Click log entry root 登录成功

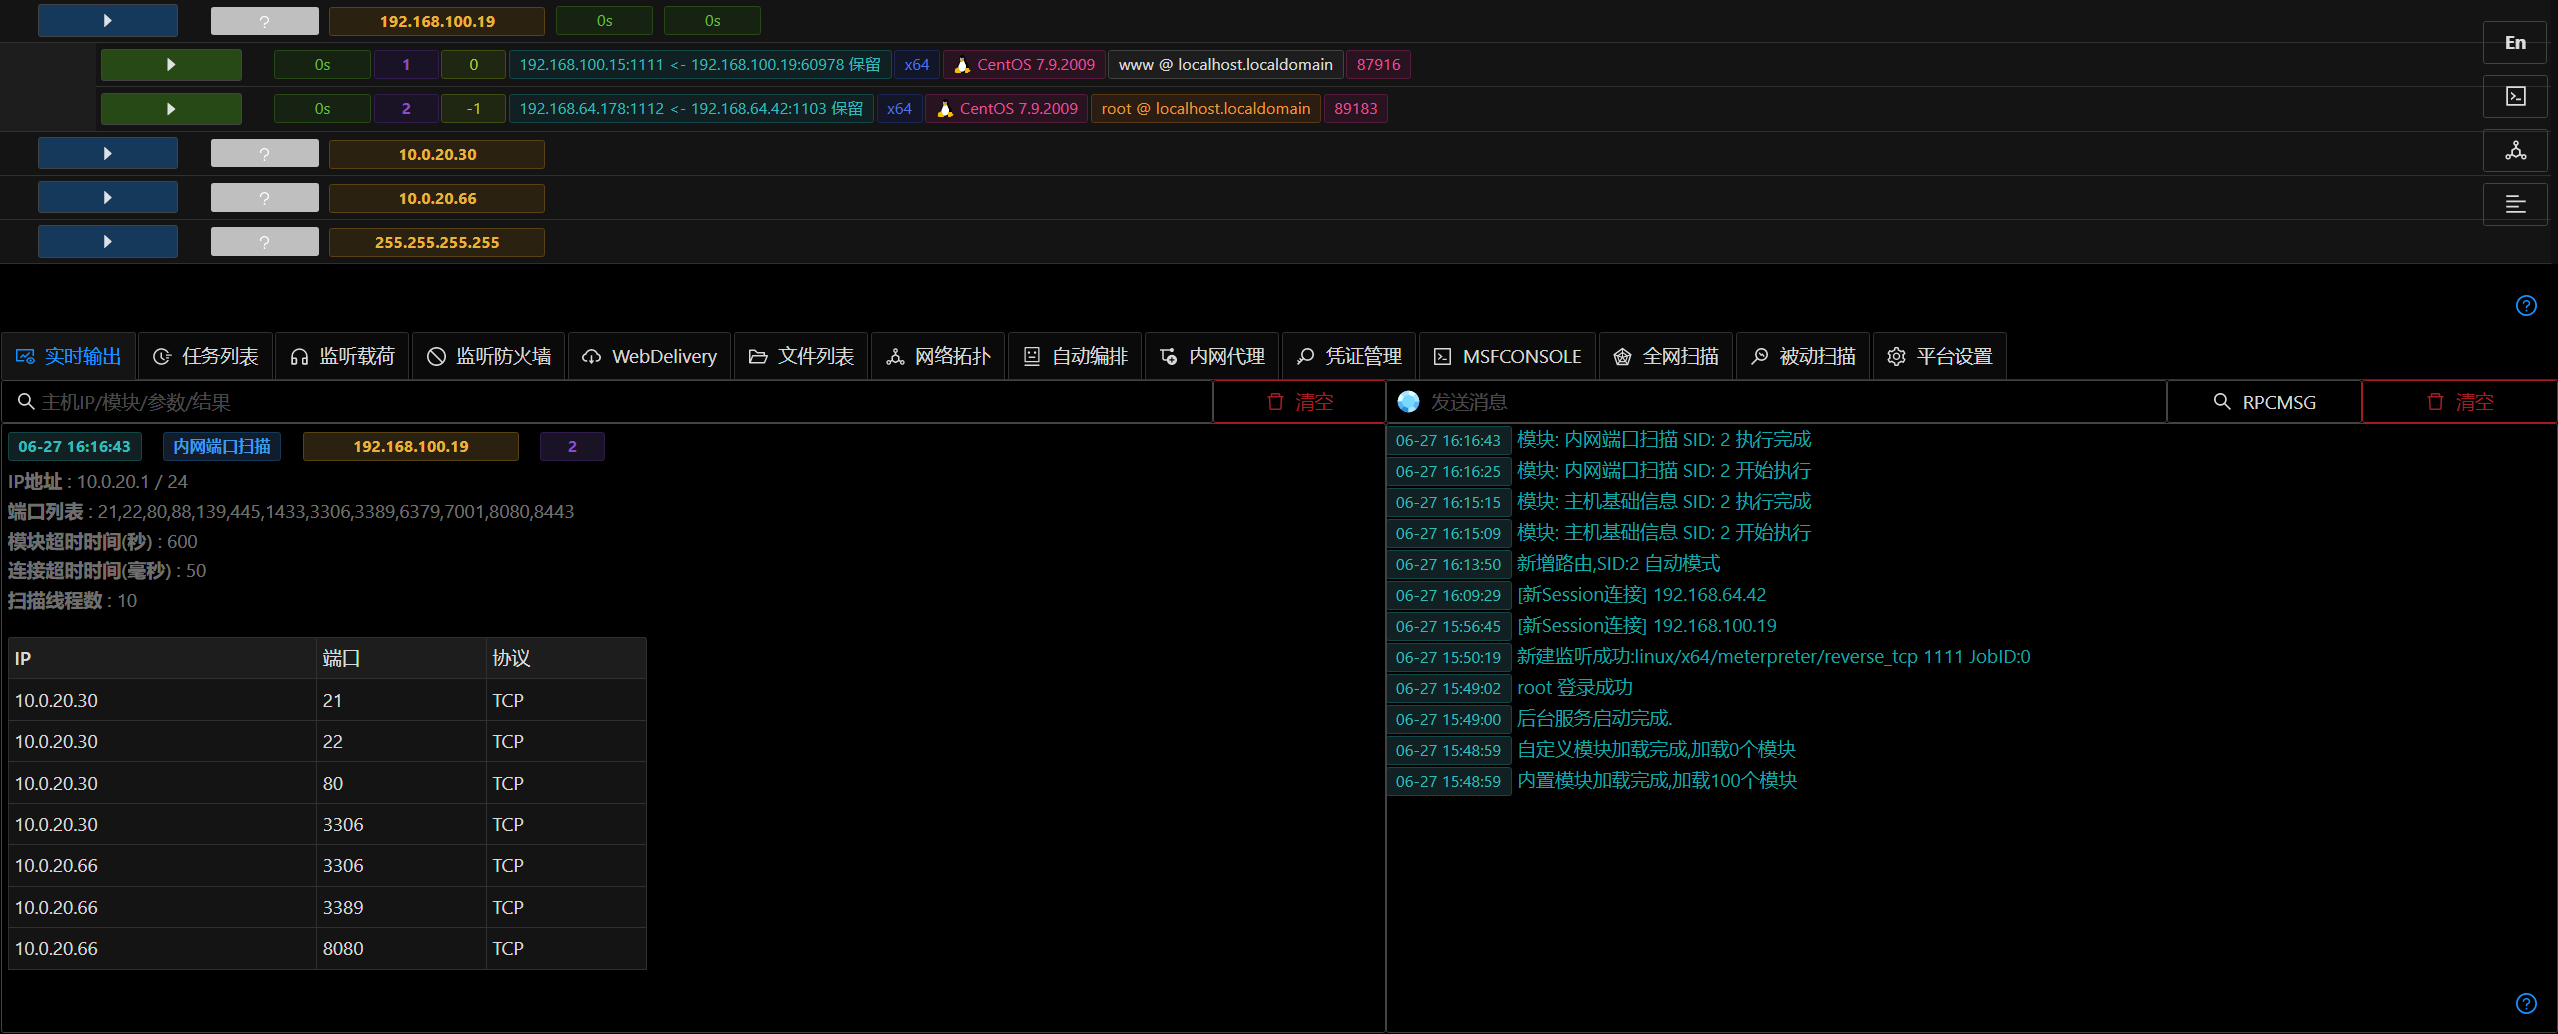(x=1574, y=688)
